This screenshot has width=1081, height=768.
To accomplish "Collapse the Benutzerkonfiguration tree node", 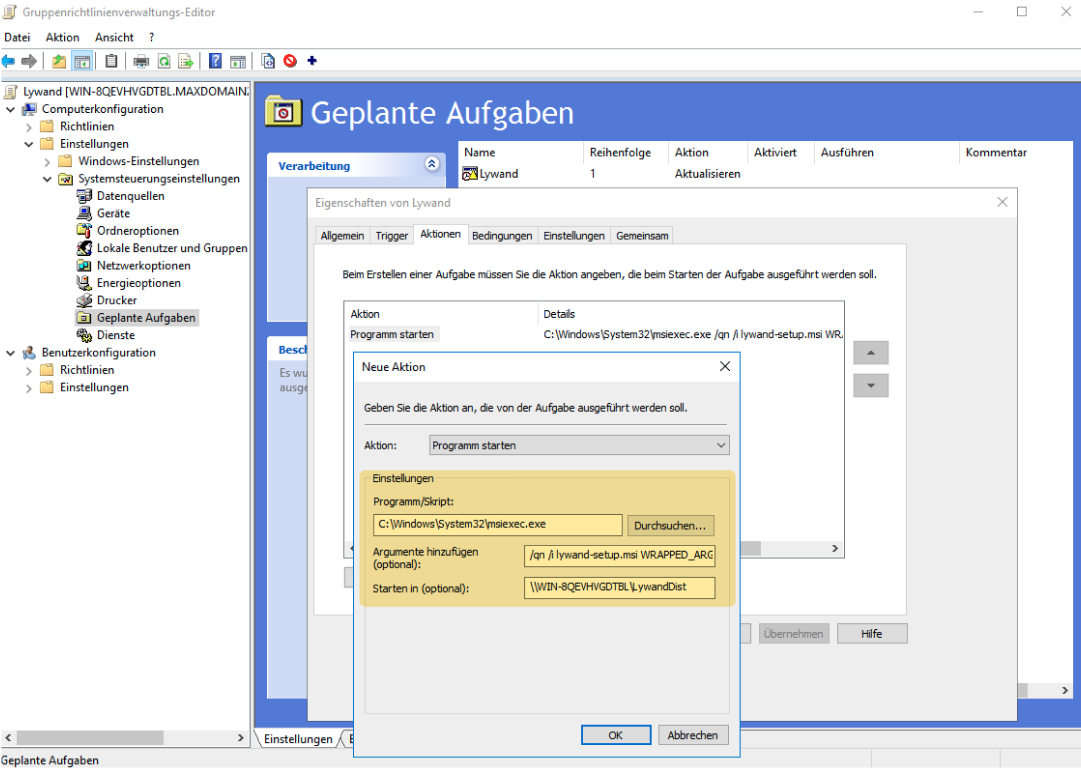I will click(x=10, y=353).
